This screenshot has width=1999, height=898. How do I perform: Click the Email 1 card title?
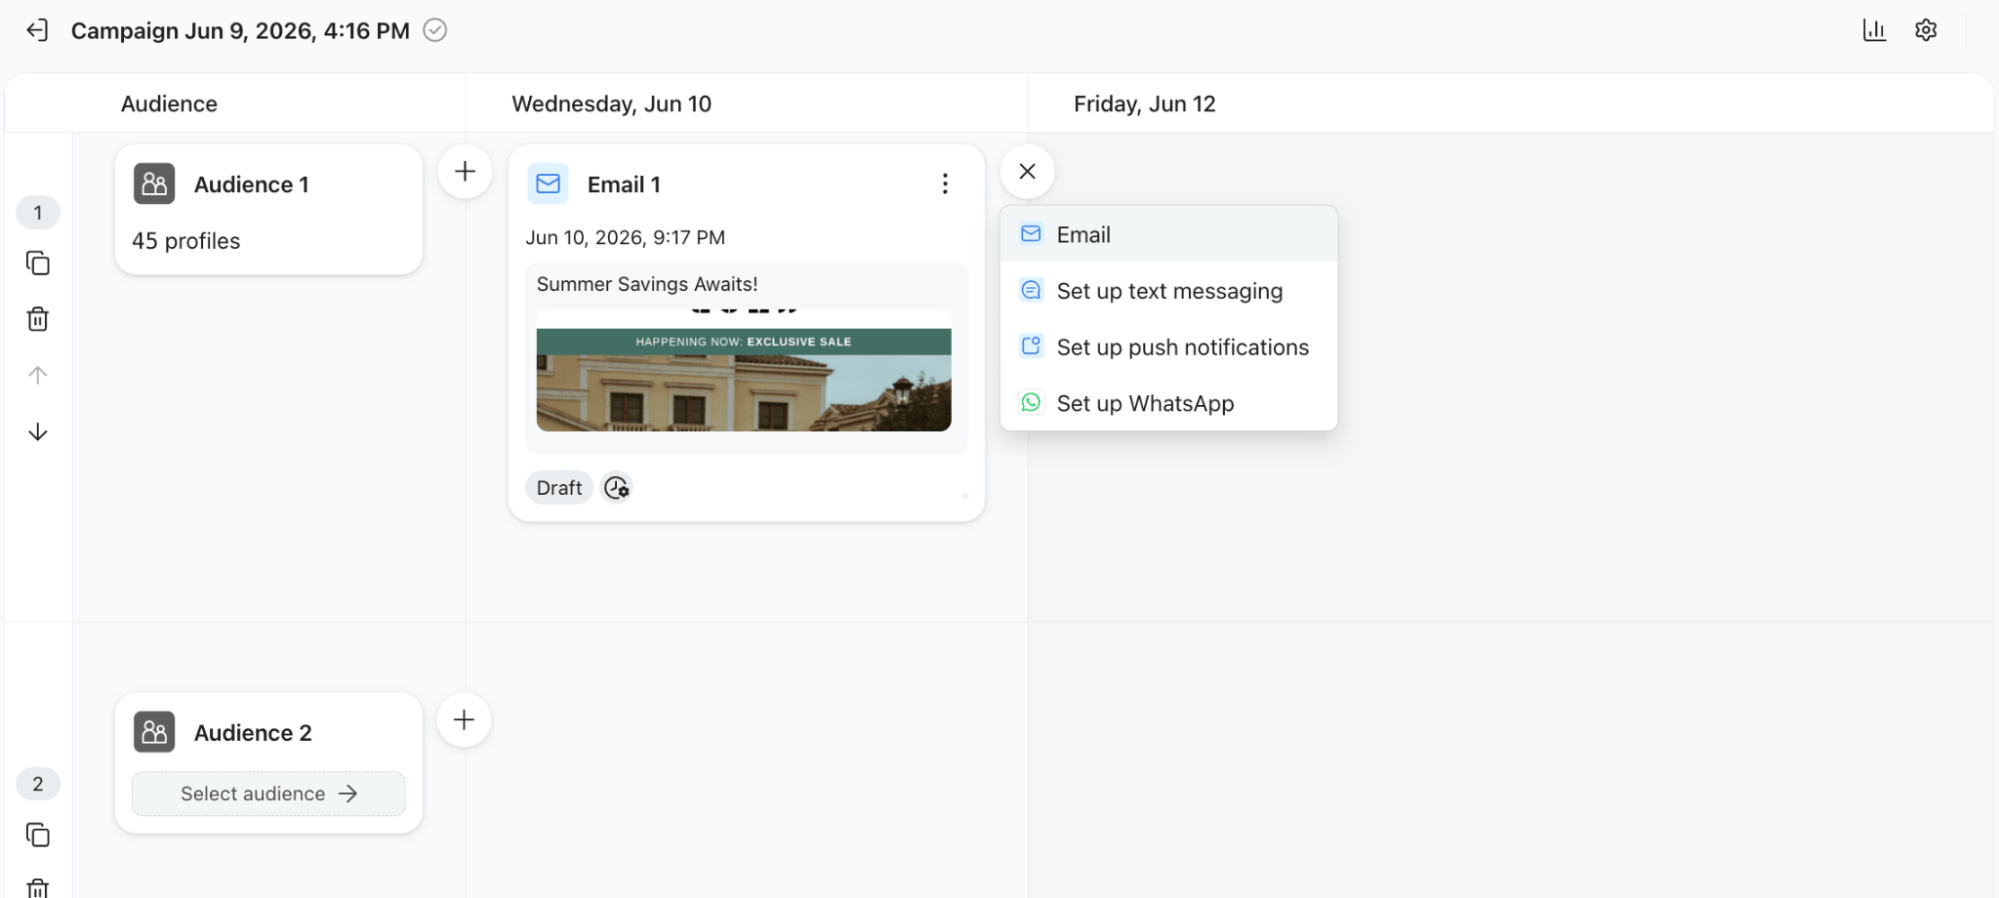coord(624,185)
